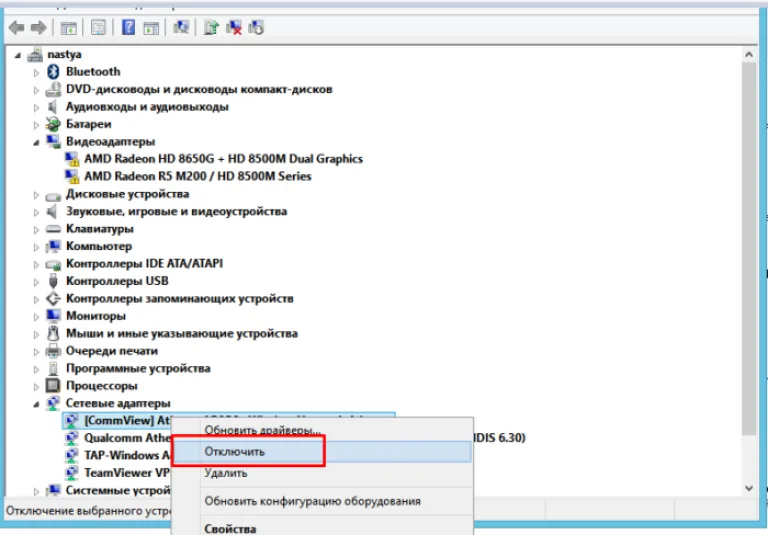Image resolution: width=768 pixels, height=535 pixels.
Task: Expand the Мониторы category
Action: pyautogui.click(x=36, y=317)
